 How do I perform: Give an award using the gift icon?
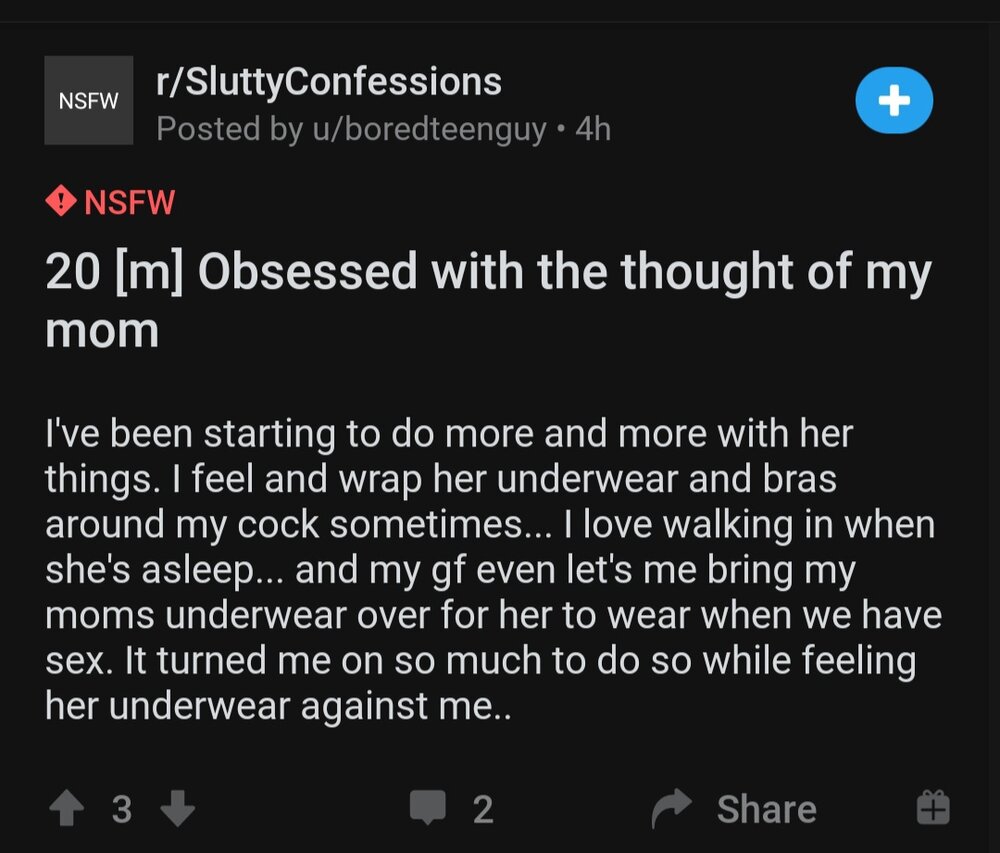[932, 807]
